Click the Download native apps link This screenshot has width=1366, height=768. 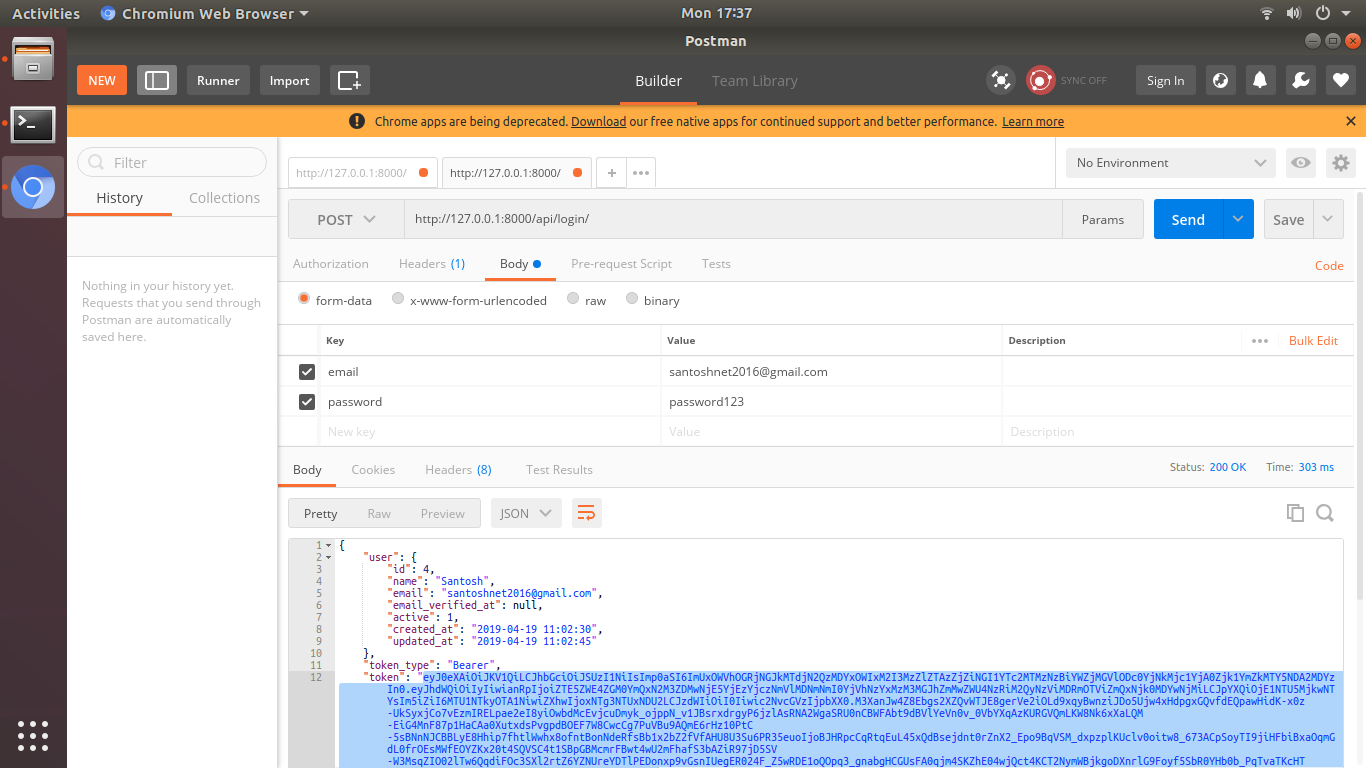[x=598, y=121]
